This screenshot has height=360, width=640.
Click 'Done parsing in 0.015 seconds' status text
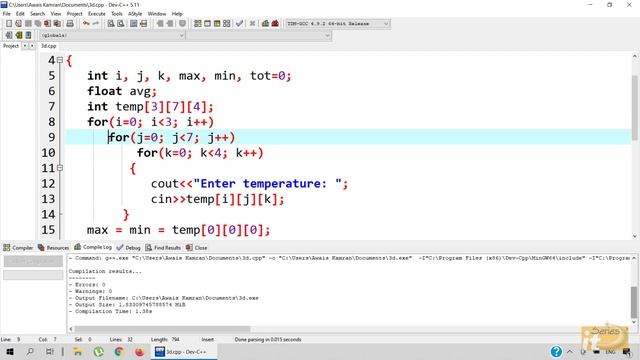pos(268,339)
